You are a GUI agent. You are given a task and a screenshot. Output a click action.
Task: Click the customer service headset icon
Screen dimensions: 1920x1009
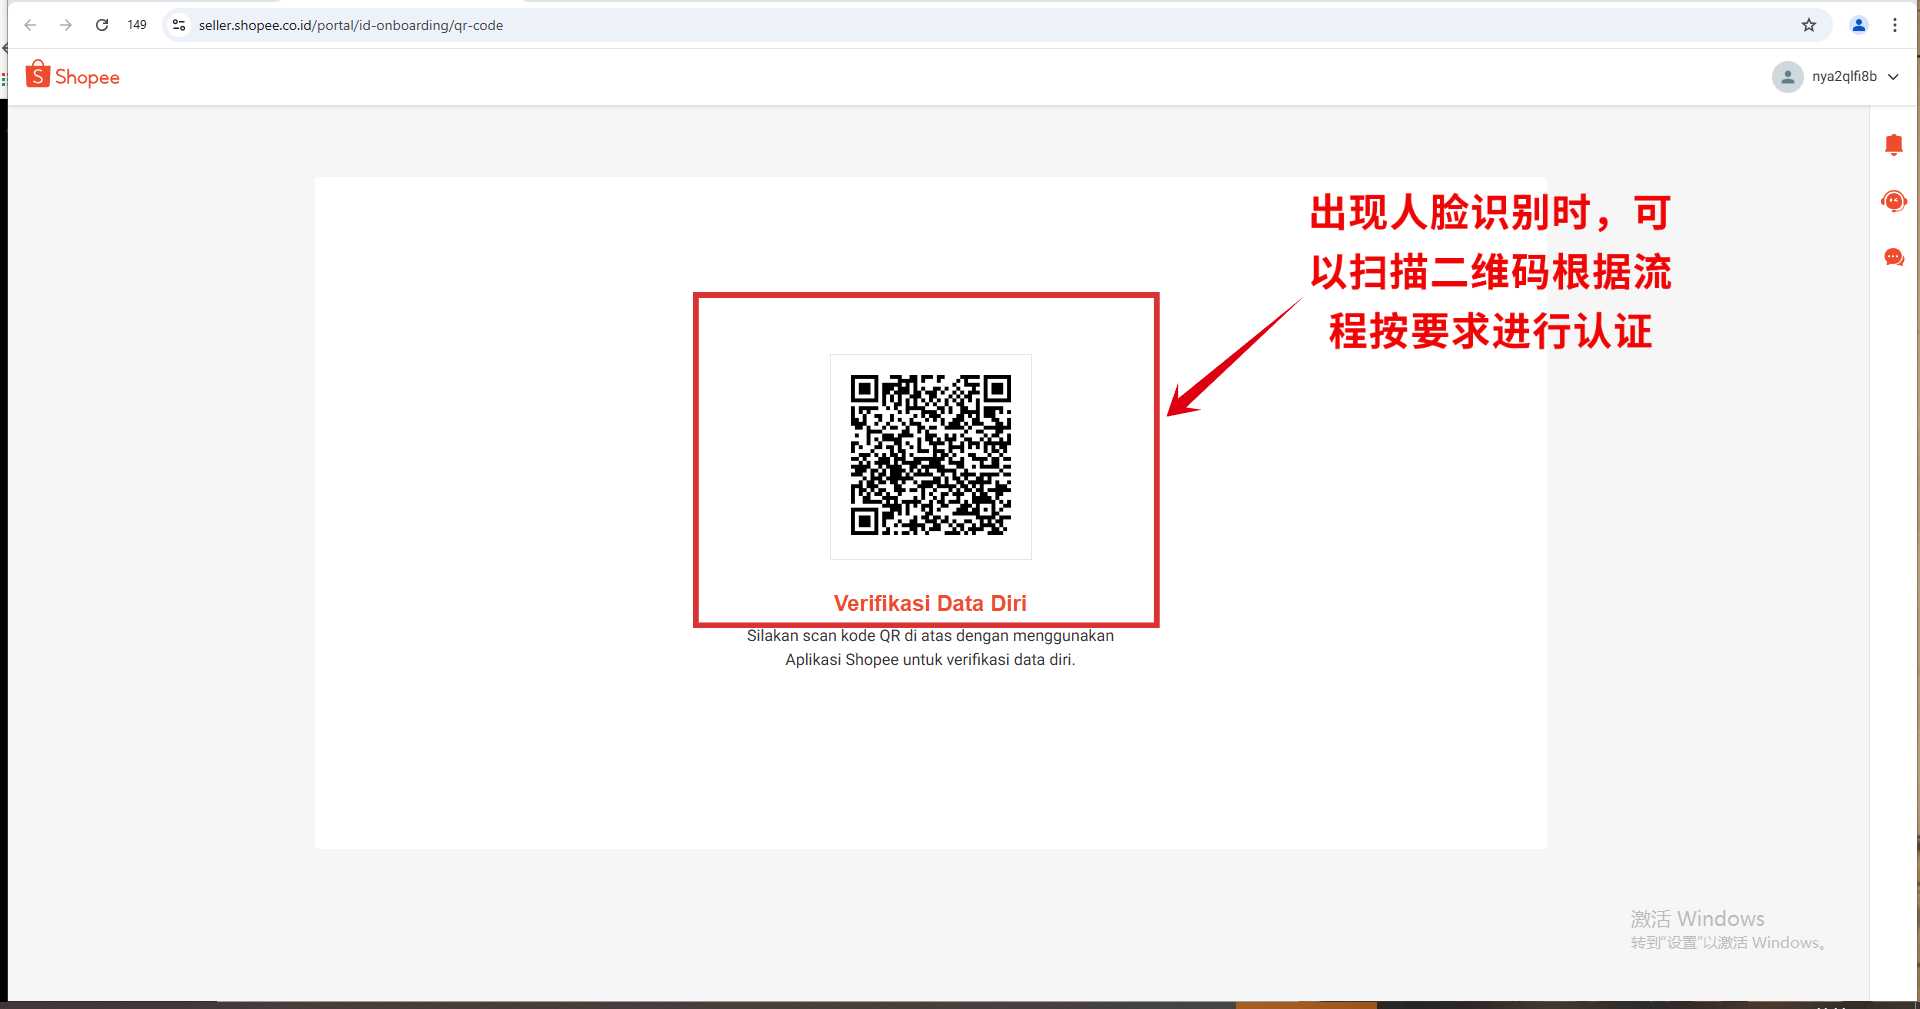(x=1893, y=200)
